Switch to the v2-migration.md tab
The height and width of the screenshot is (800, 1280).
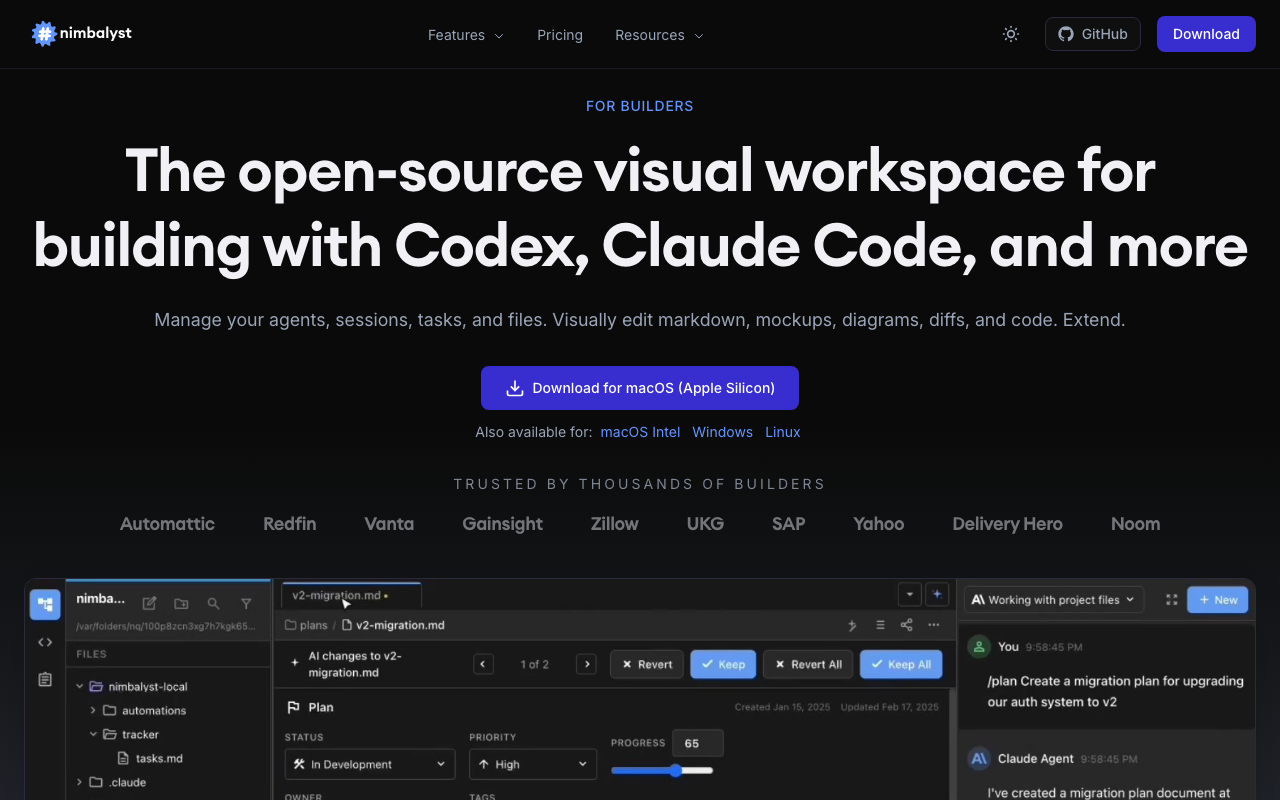pos(351,595)
